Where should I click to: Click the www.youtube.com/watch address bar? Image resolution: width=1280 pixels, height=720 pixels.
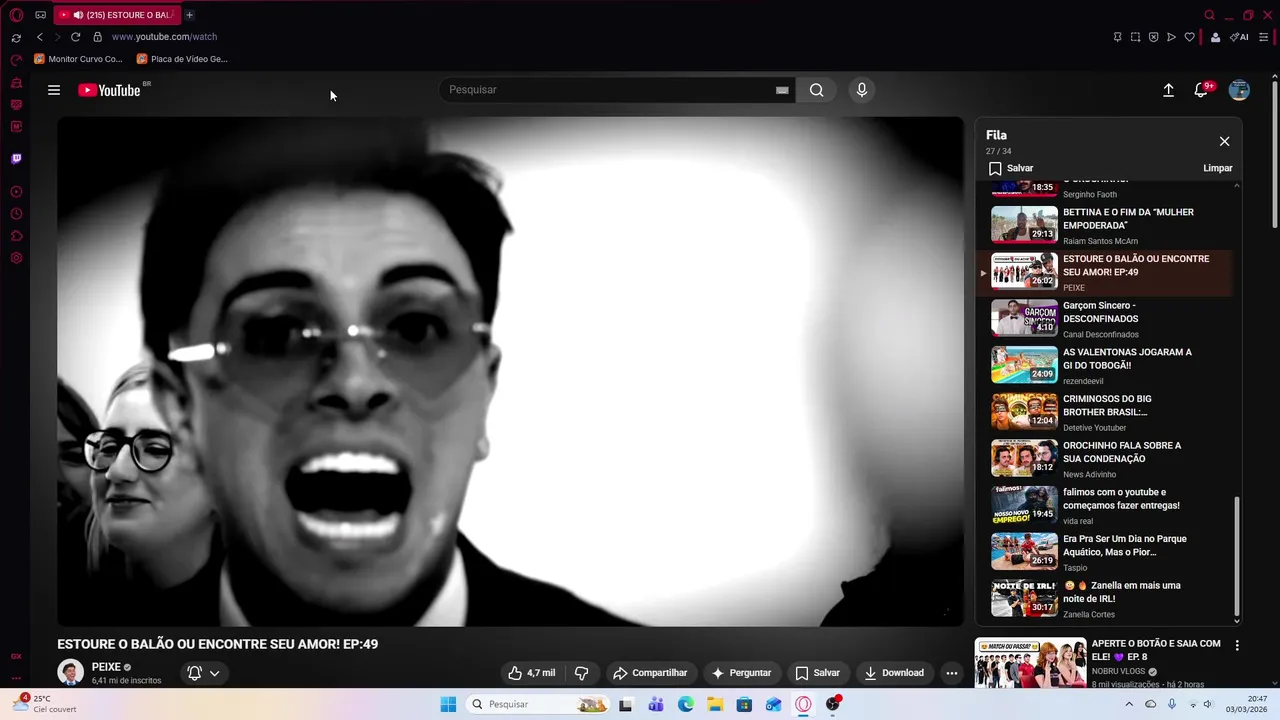[164, 37]
